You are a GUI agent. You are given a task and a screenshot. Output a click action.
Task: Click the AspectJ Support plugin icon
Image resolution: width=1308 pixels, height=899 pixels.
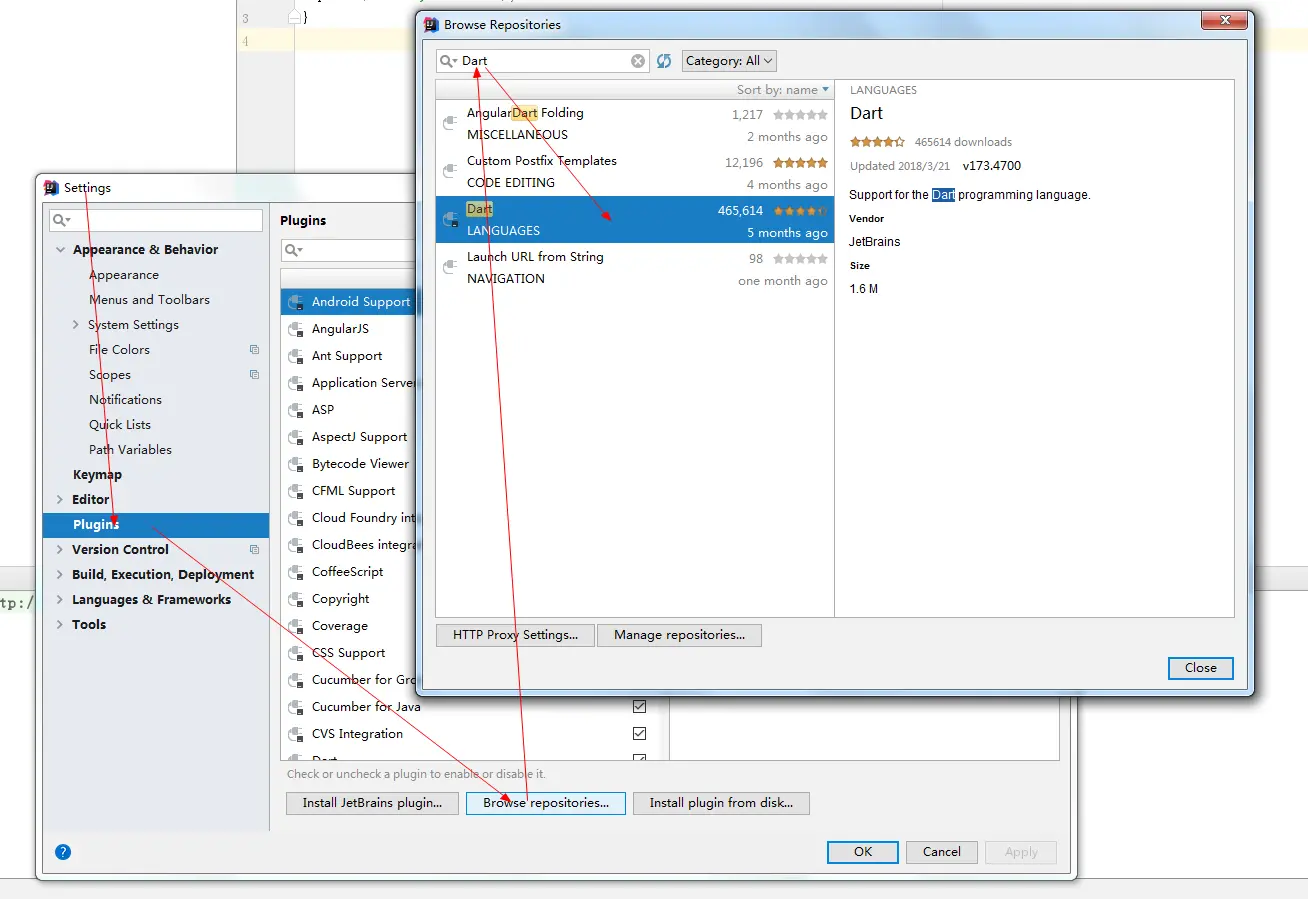pos(295,437)
